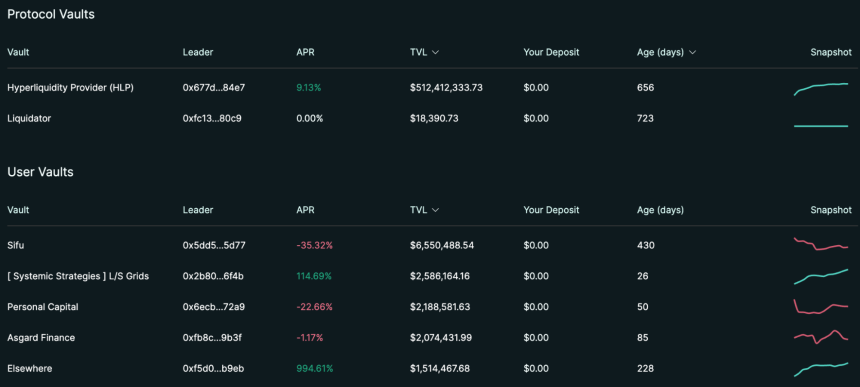Click leader address 0x2b80...6f4b

point(213,276)
